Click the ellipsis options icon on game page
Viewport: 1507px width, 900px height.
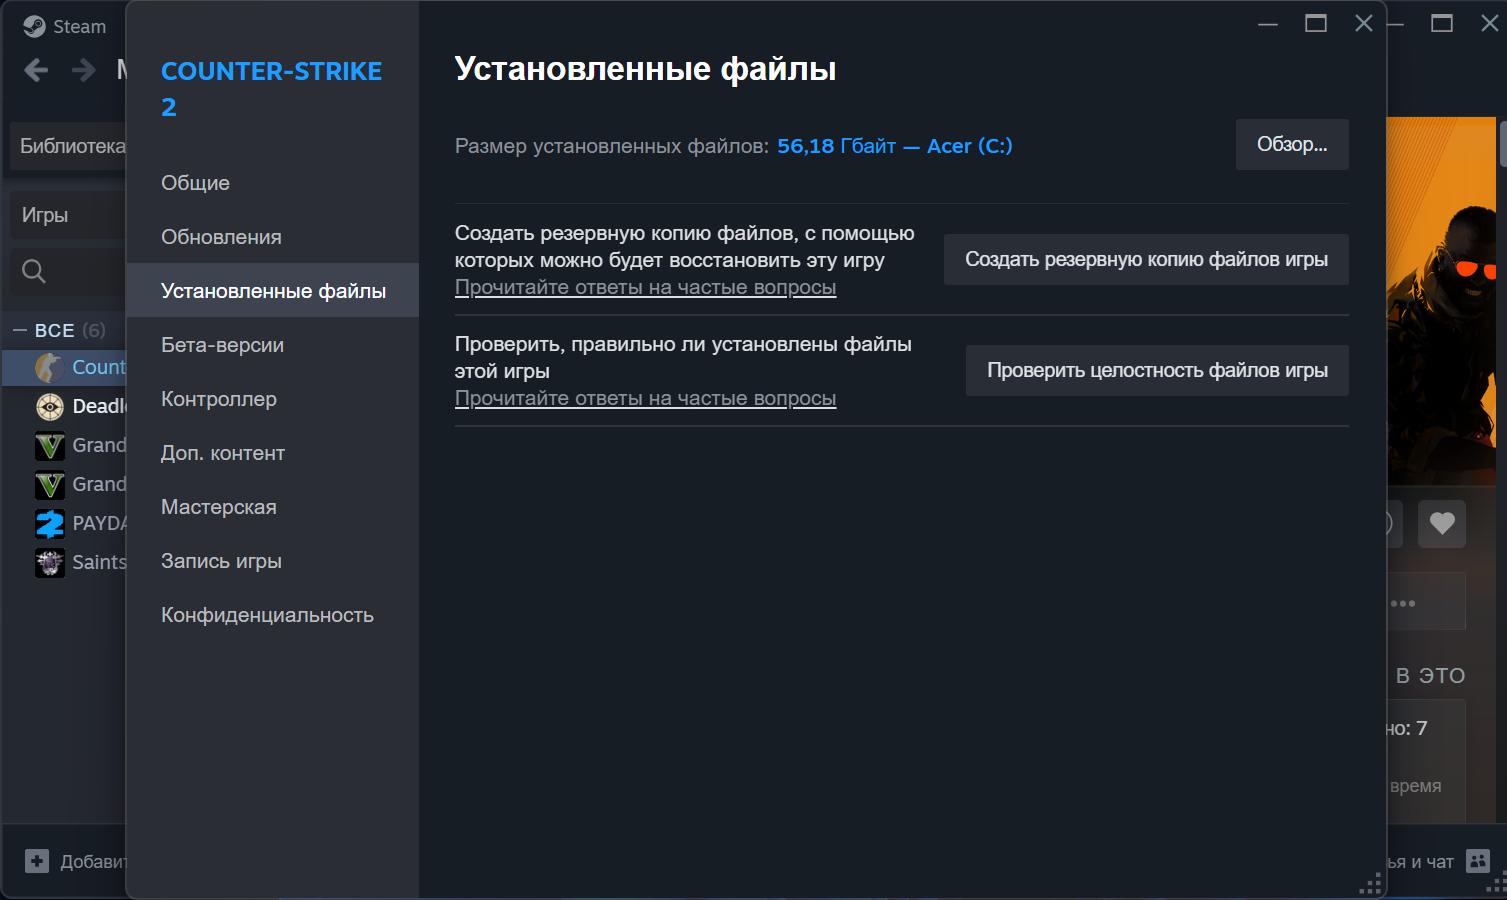click(x=1404, y=602)
